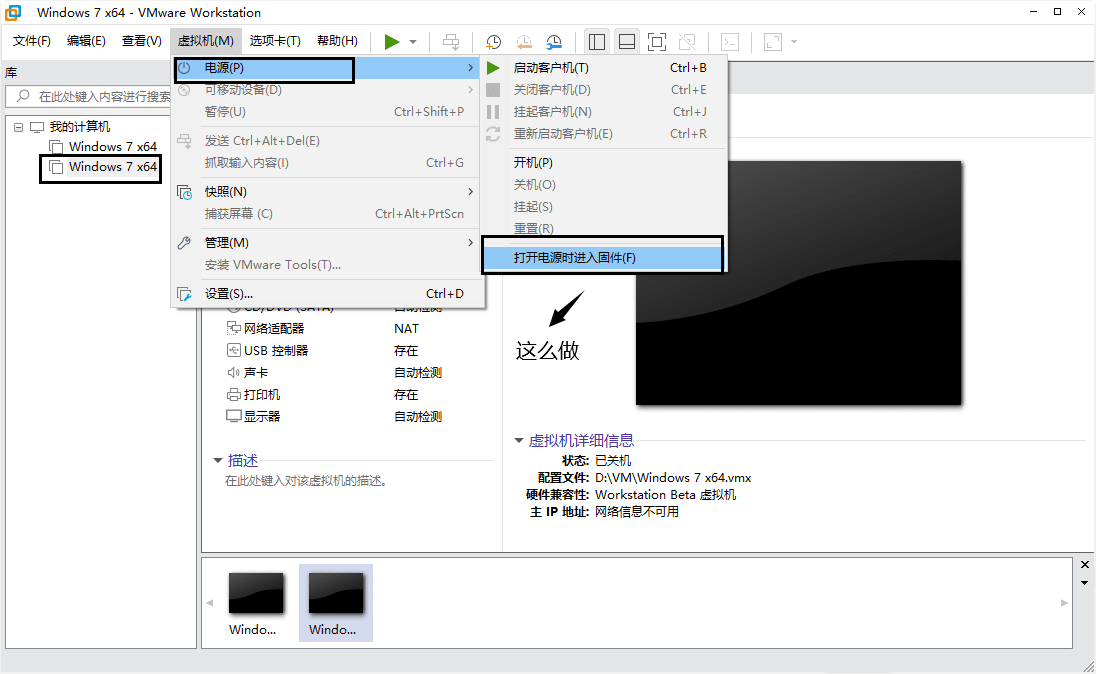The image size is (1096, 674).
Task: Collapse the 虚拟机详细信息 section
Action: click(x=519, y=440)
